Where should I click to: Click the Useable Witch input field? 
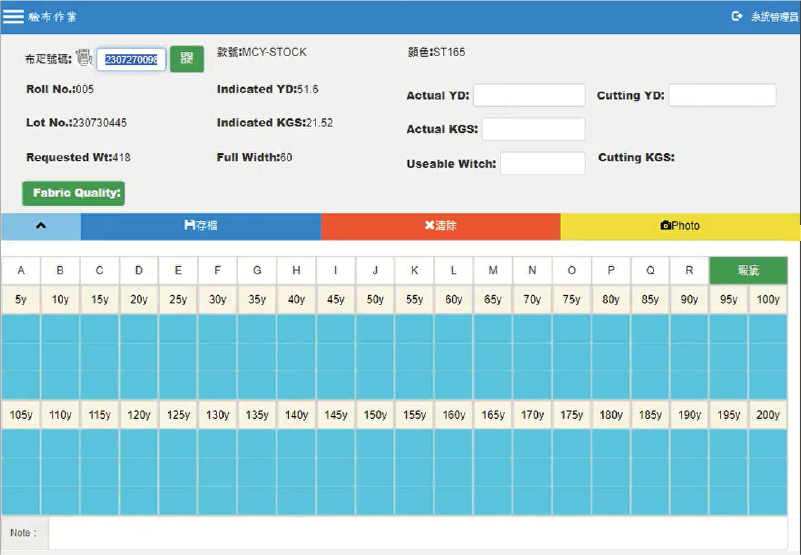(x=543, y=163)
